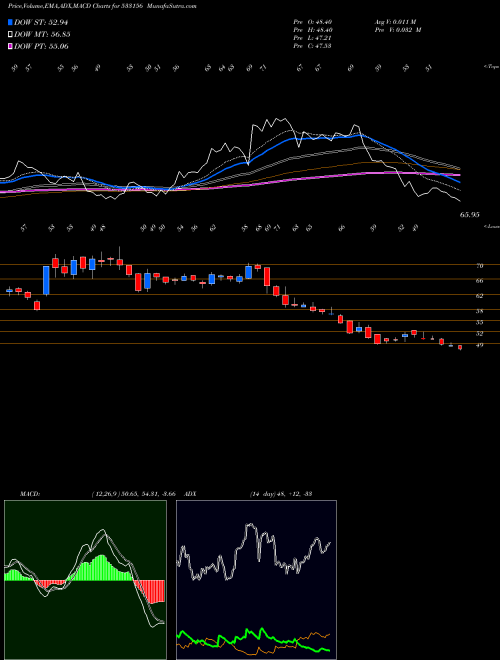Click the Pre L: 47.21 value
The image size is (500, 660).
(313, 38)
